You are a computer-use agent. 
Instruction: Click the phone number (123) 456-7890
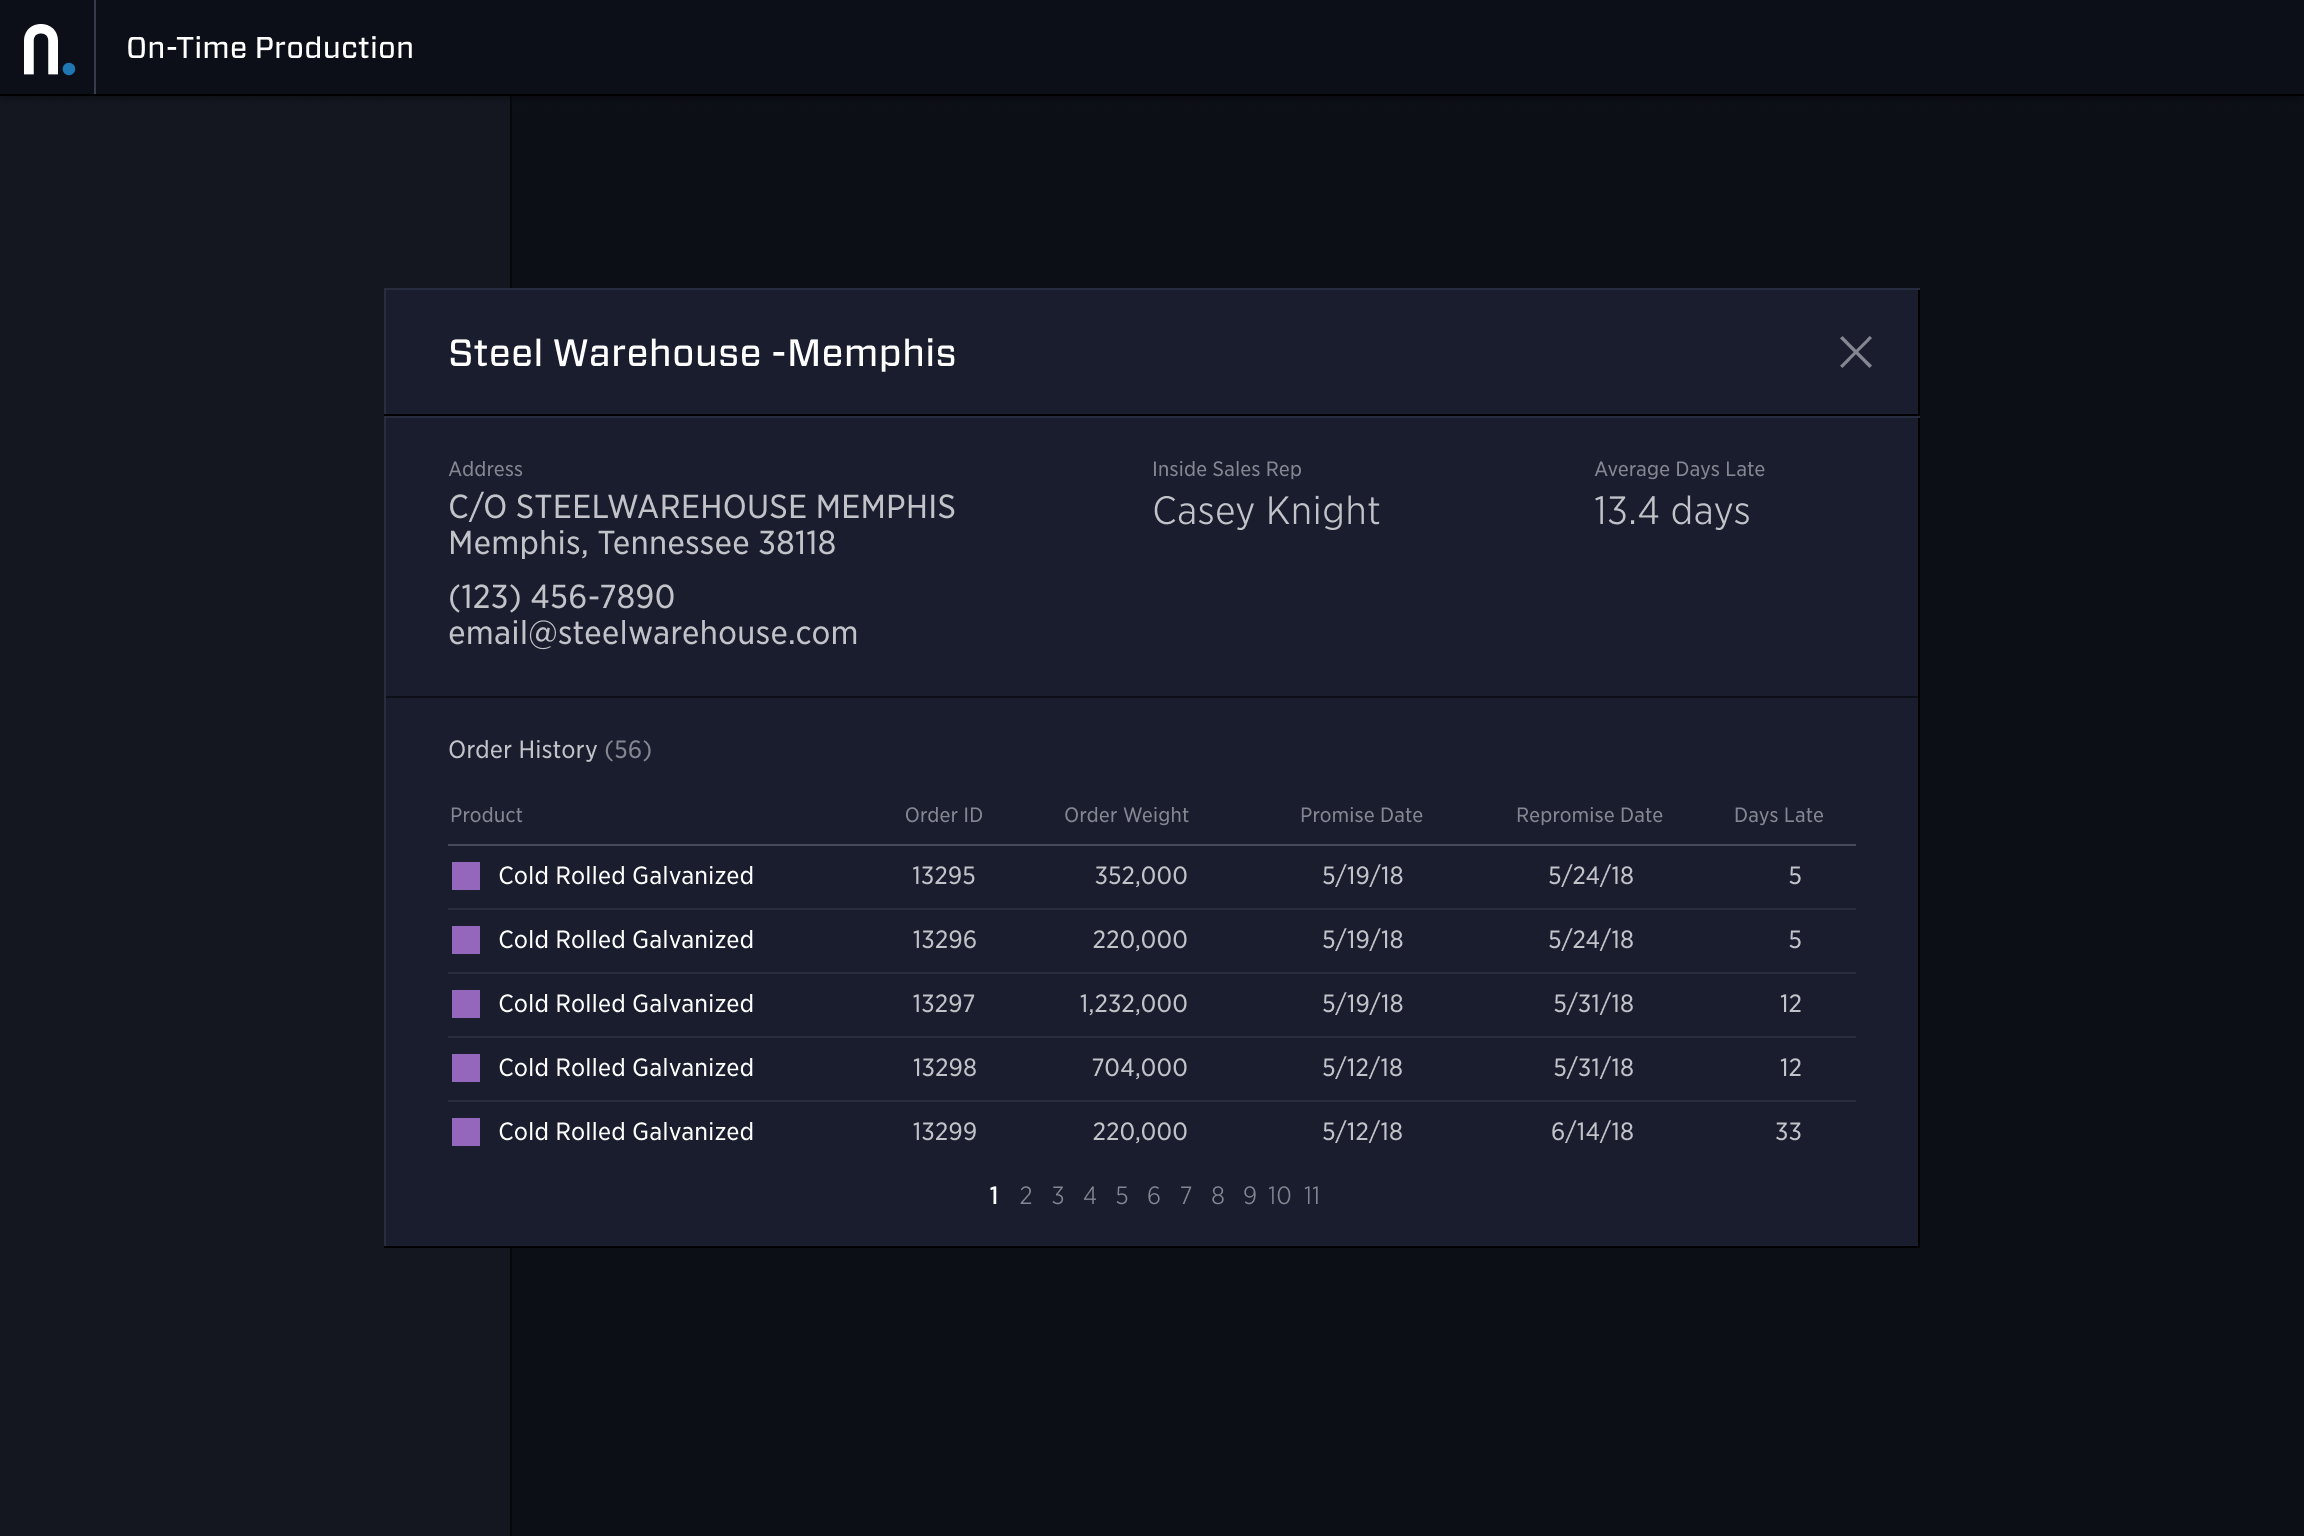(561, 597)
